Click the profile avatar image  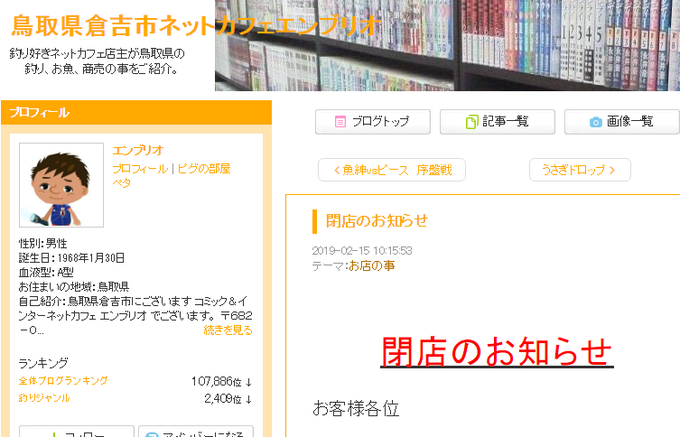point(62,185)
